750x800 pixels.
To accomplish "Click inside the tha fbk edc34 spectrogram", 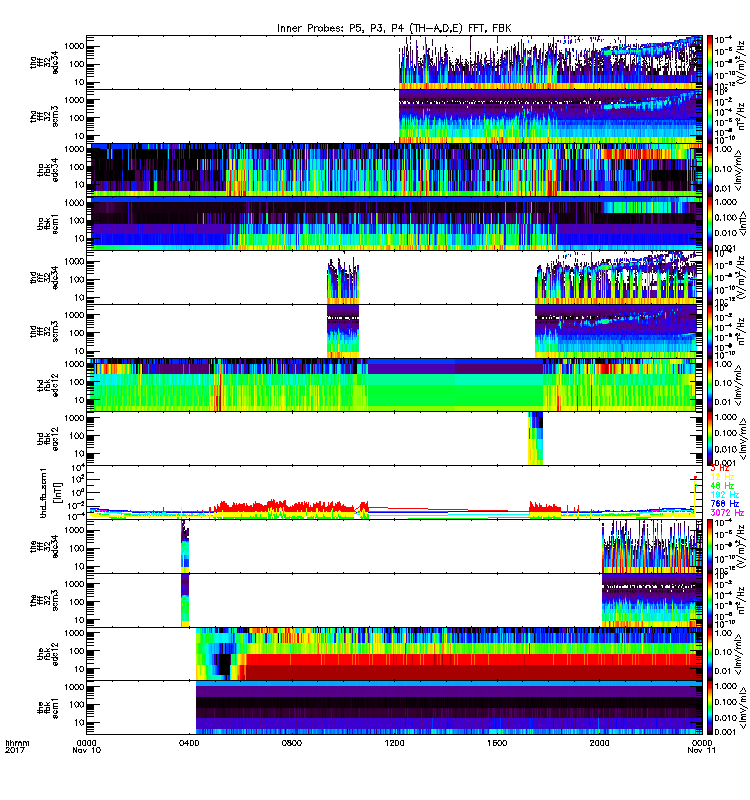I will click(x=394, y=170).
